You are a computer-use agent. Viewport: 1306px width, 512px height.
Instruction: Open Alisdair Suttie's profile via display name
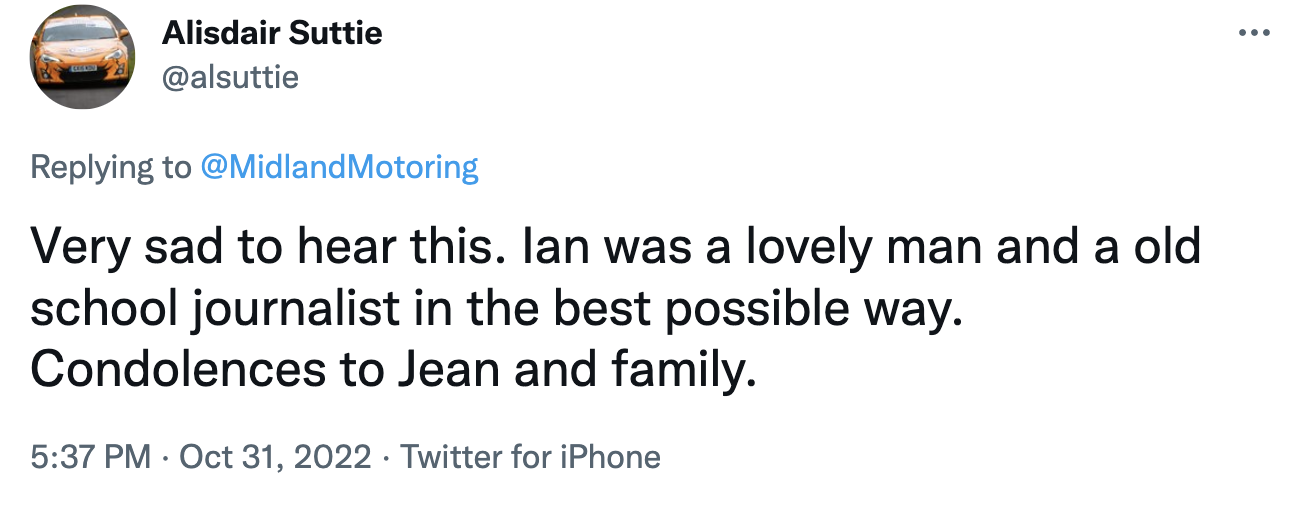(271, 34)
